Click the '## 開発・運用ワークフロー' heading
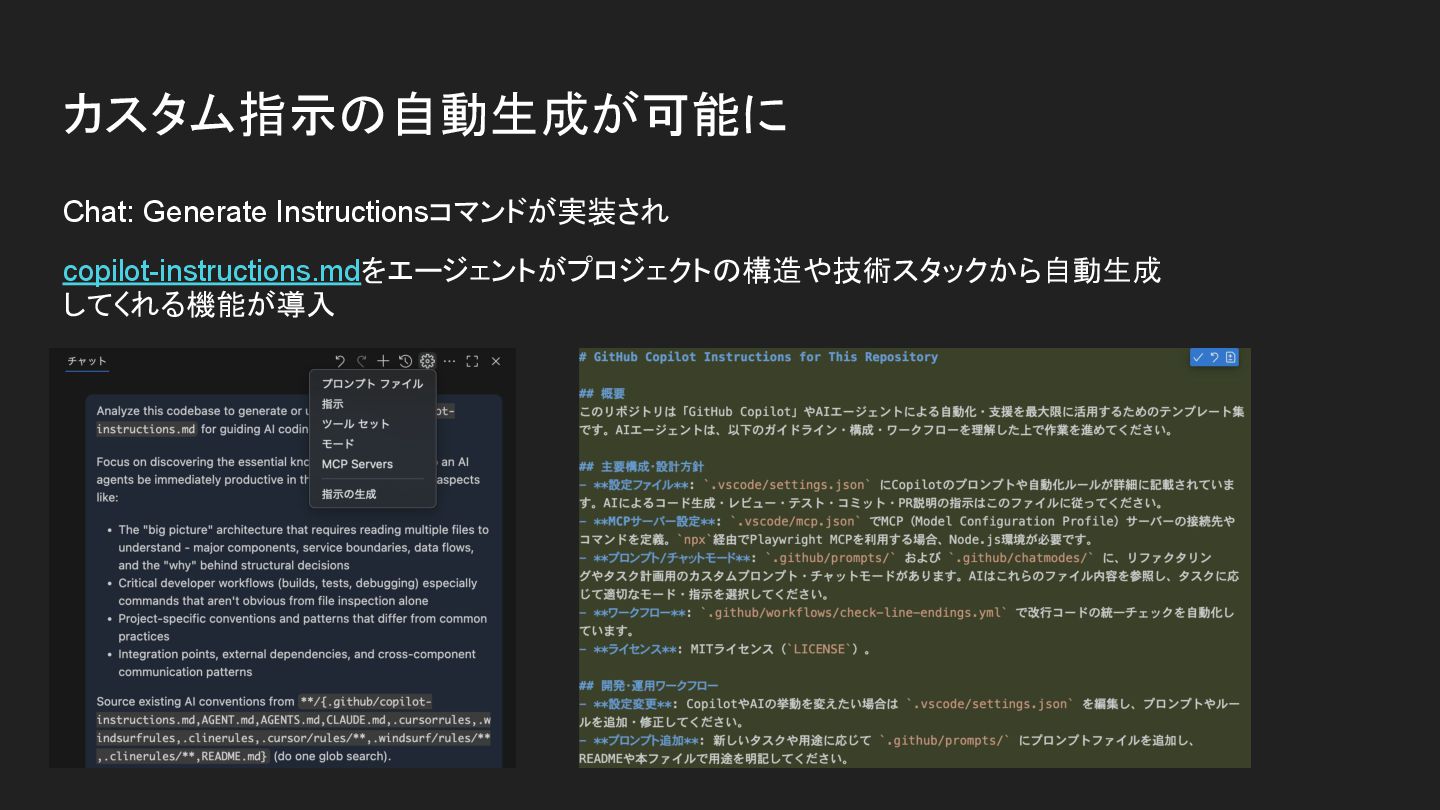Image resolution: width=1440 pixels, height=810 pixels. pyautogui.click(x=649, y=686)
